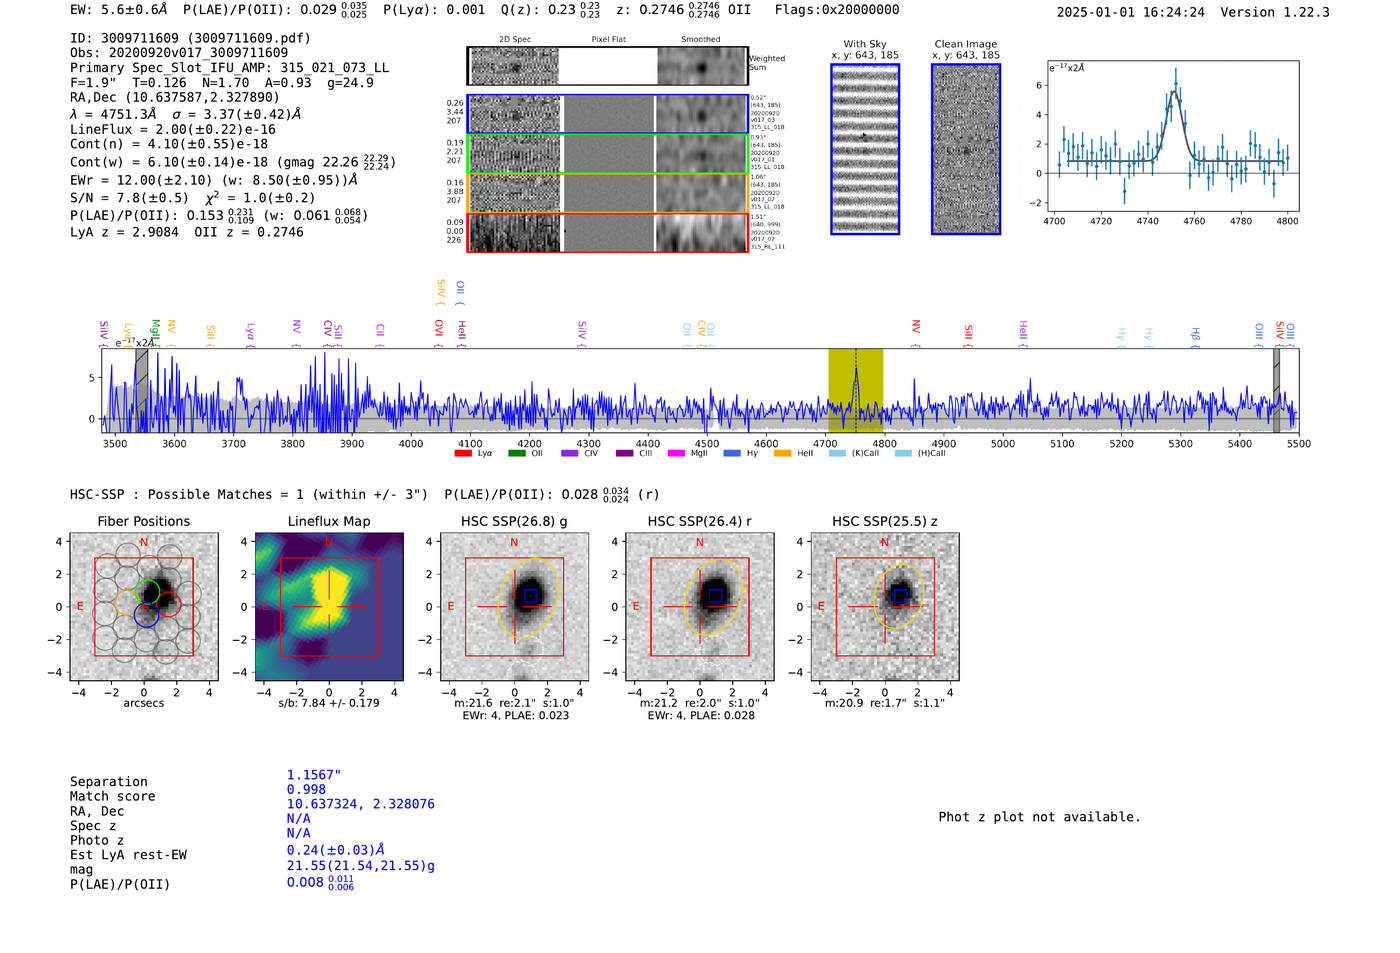This screenshot has width=1400, height=953.
Task: Open the HSC SSP(26.4) r image
Action: [700, 607]
